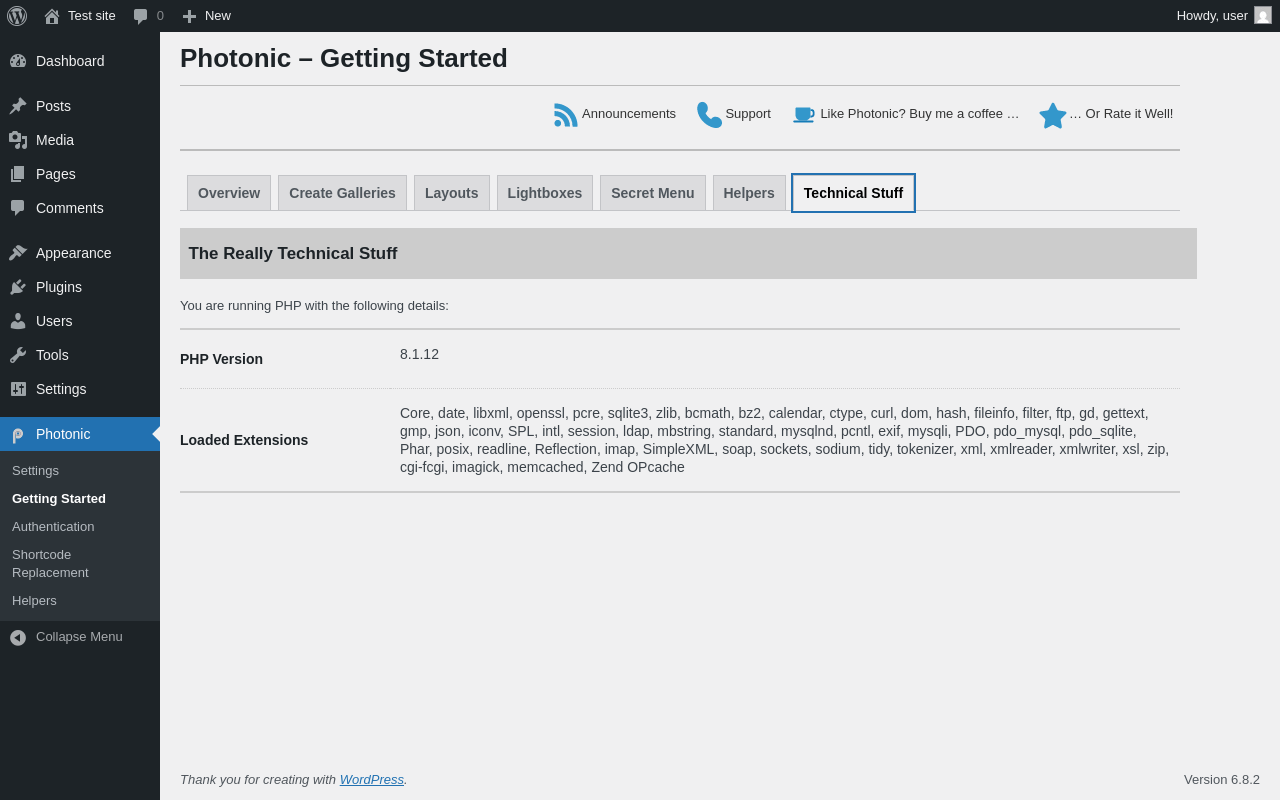Click the Appearance paintbrush icon
Image resolution: width=1280 pixels, height=800 pixels.
(x=18, y=253)
